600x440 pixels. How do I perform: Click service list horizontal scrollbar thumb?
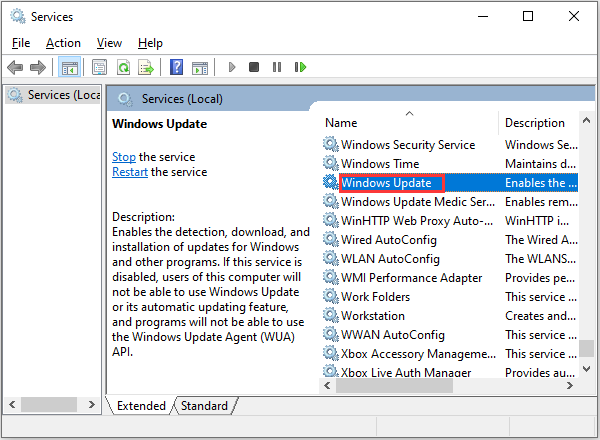(395, 385)
